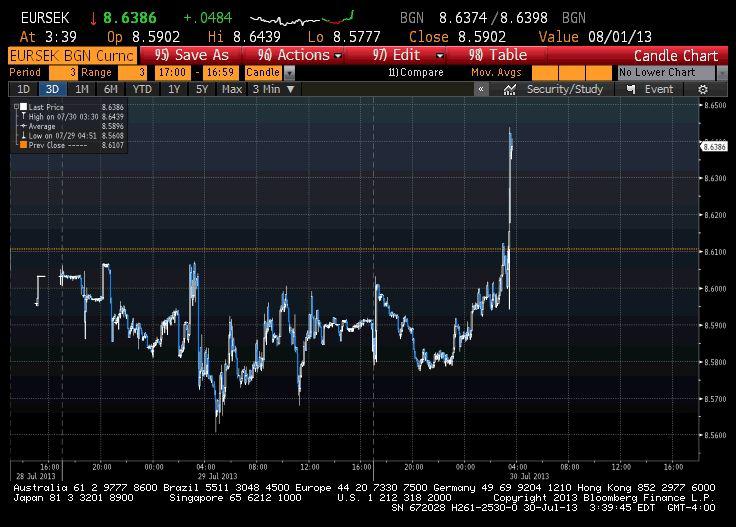The height and width of the screenshot is (527, 736).
Task: Open the Edit dropdown menu
Action: (x=408, y=55)
